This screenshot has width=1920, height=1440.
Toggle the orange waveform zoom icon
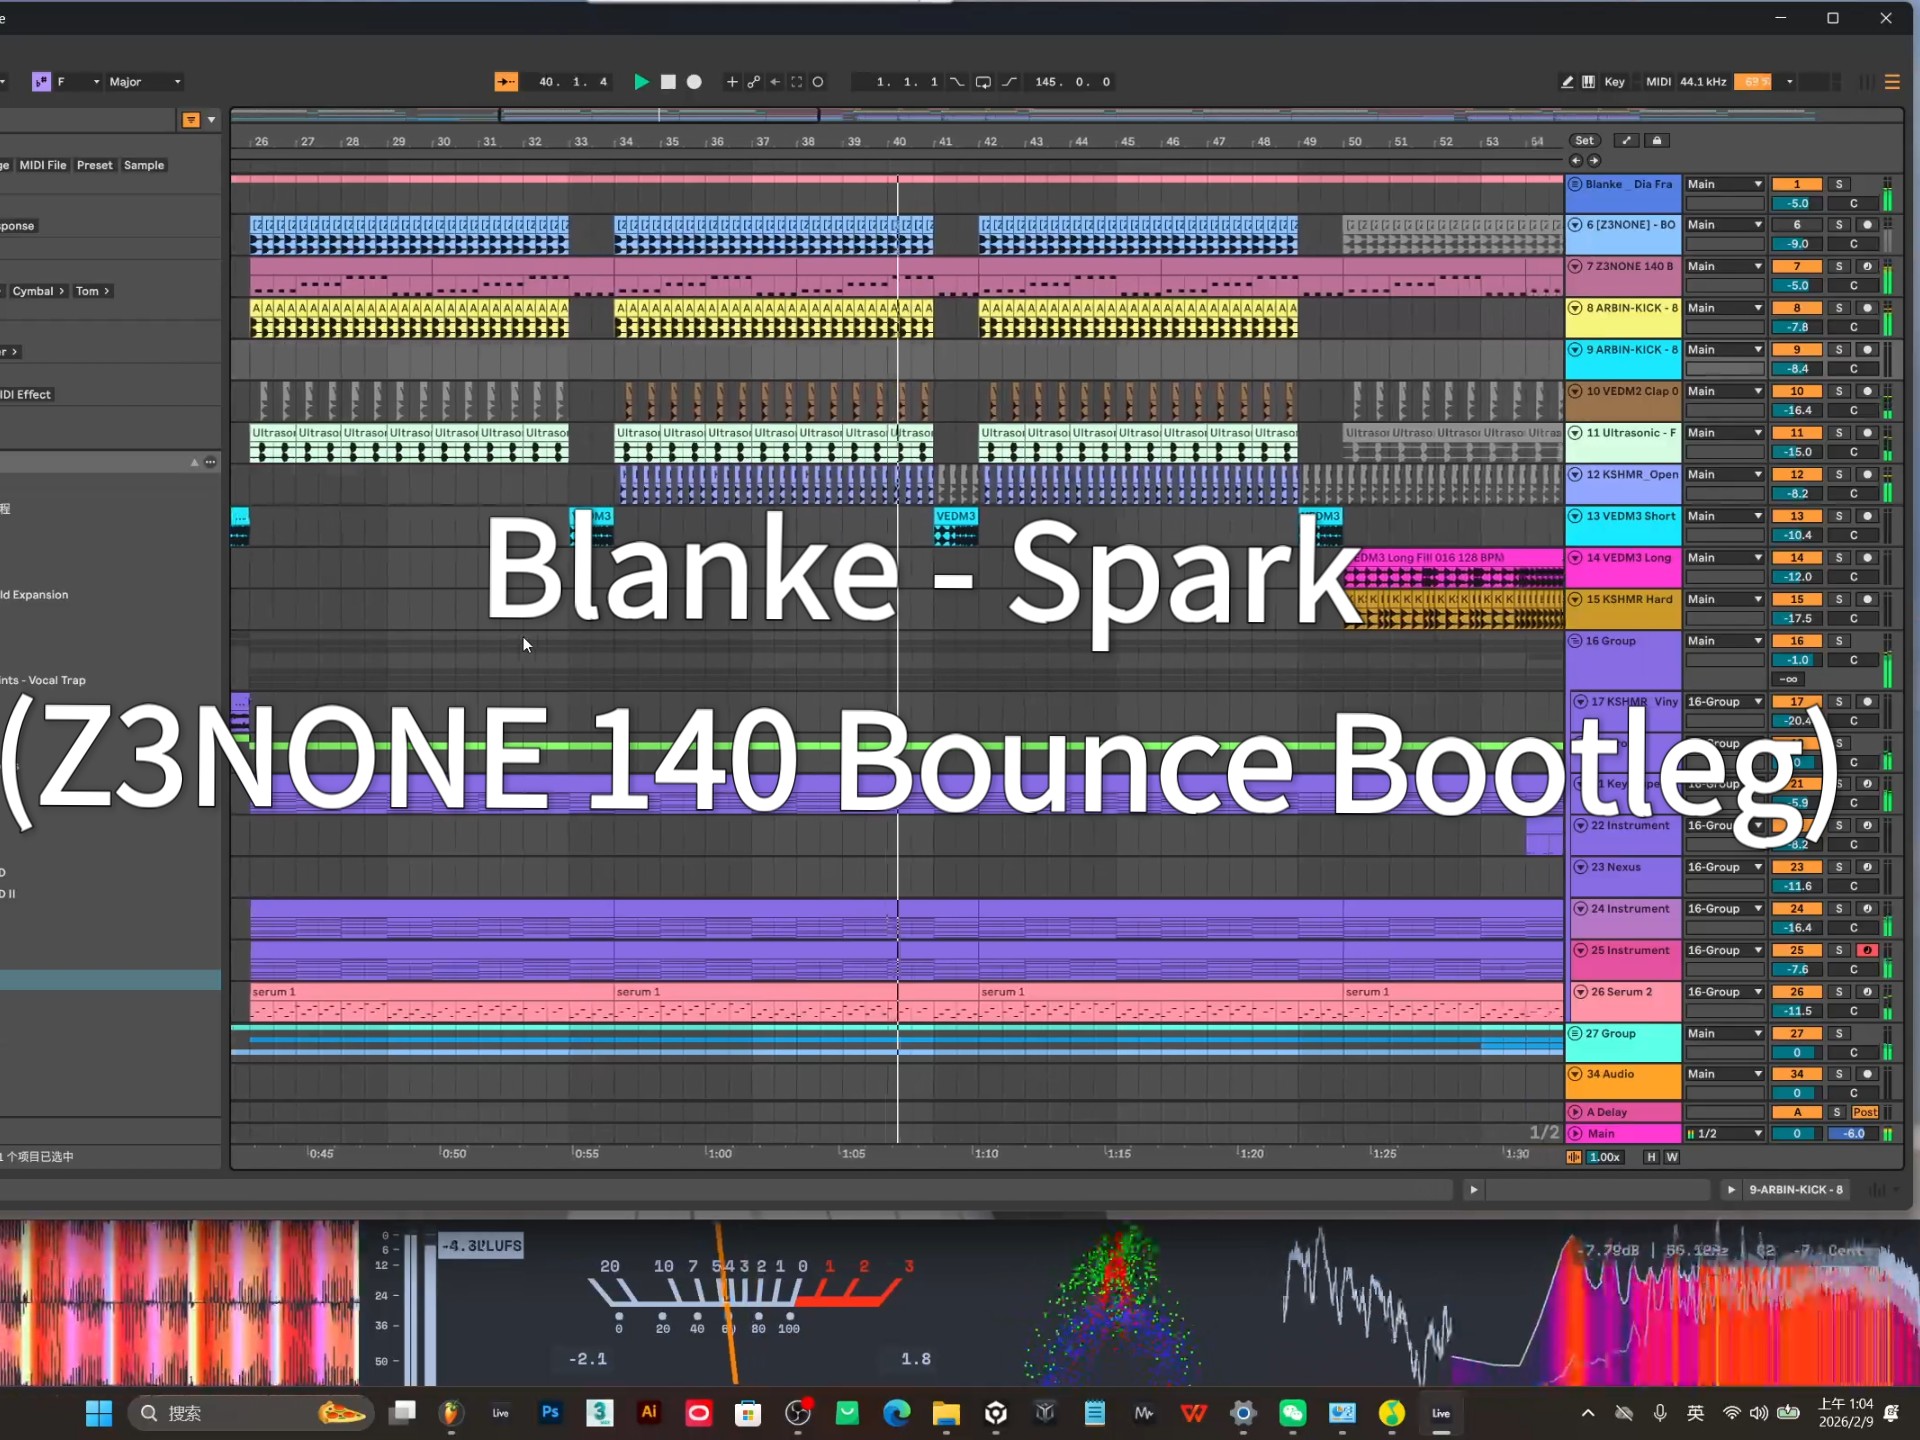coord(1574,1157)
